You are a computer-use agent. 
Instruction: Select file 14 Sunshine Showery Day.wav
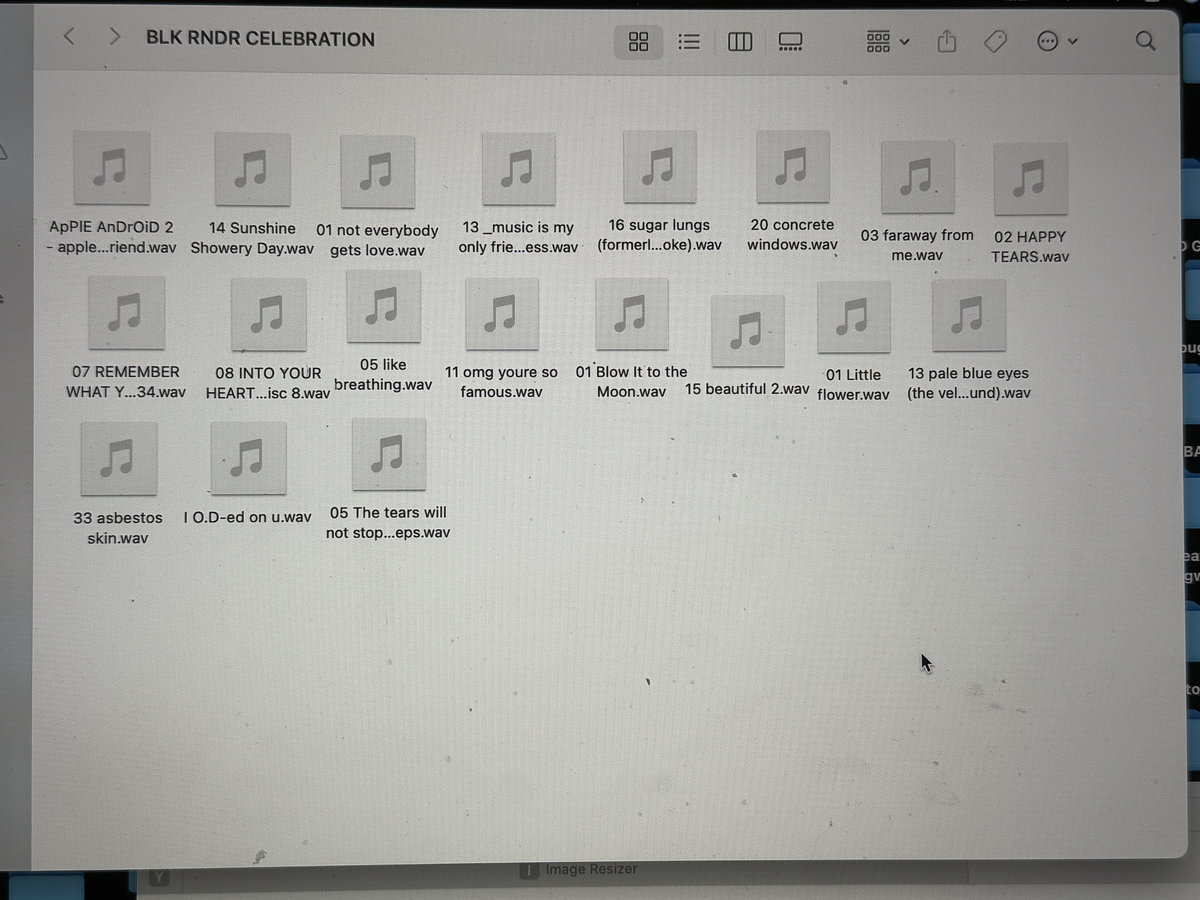[252, 170]
